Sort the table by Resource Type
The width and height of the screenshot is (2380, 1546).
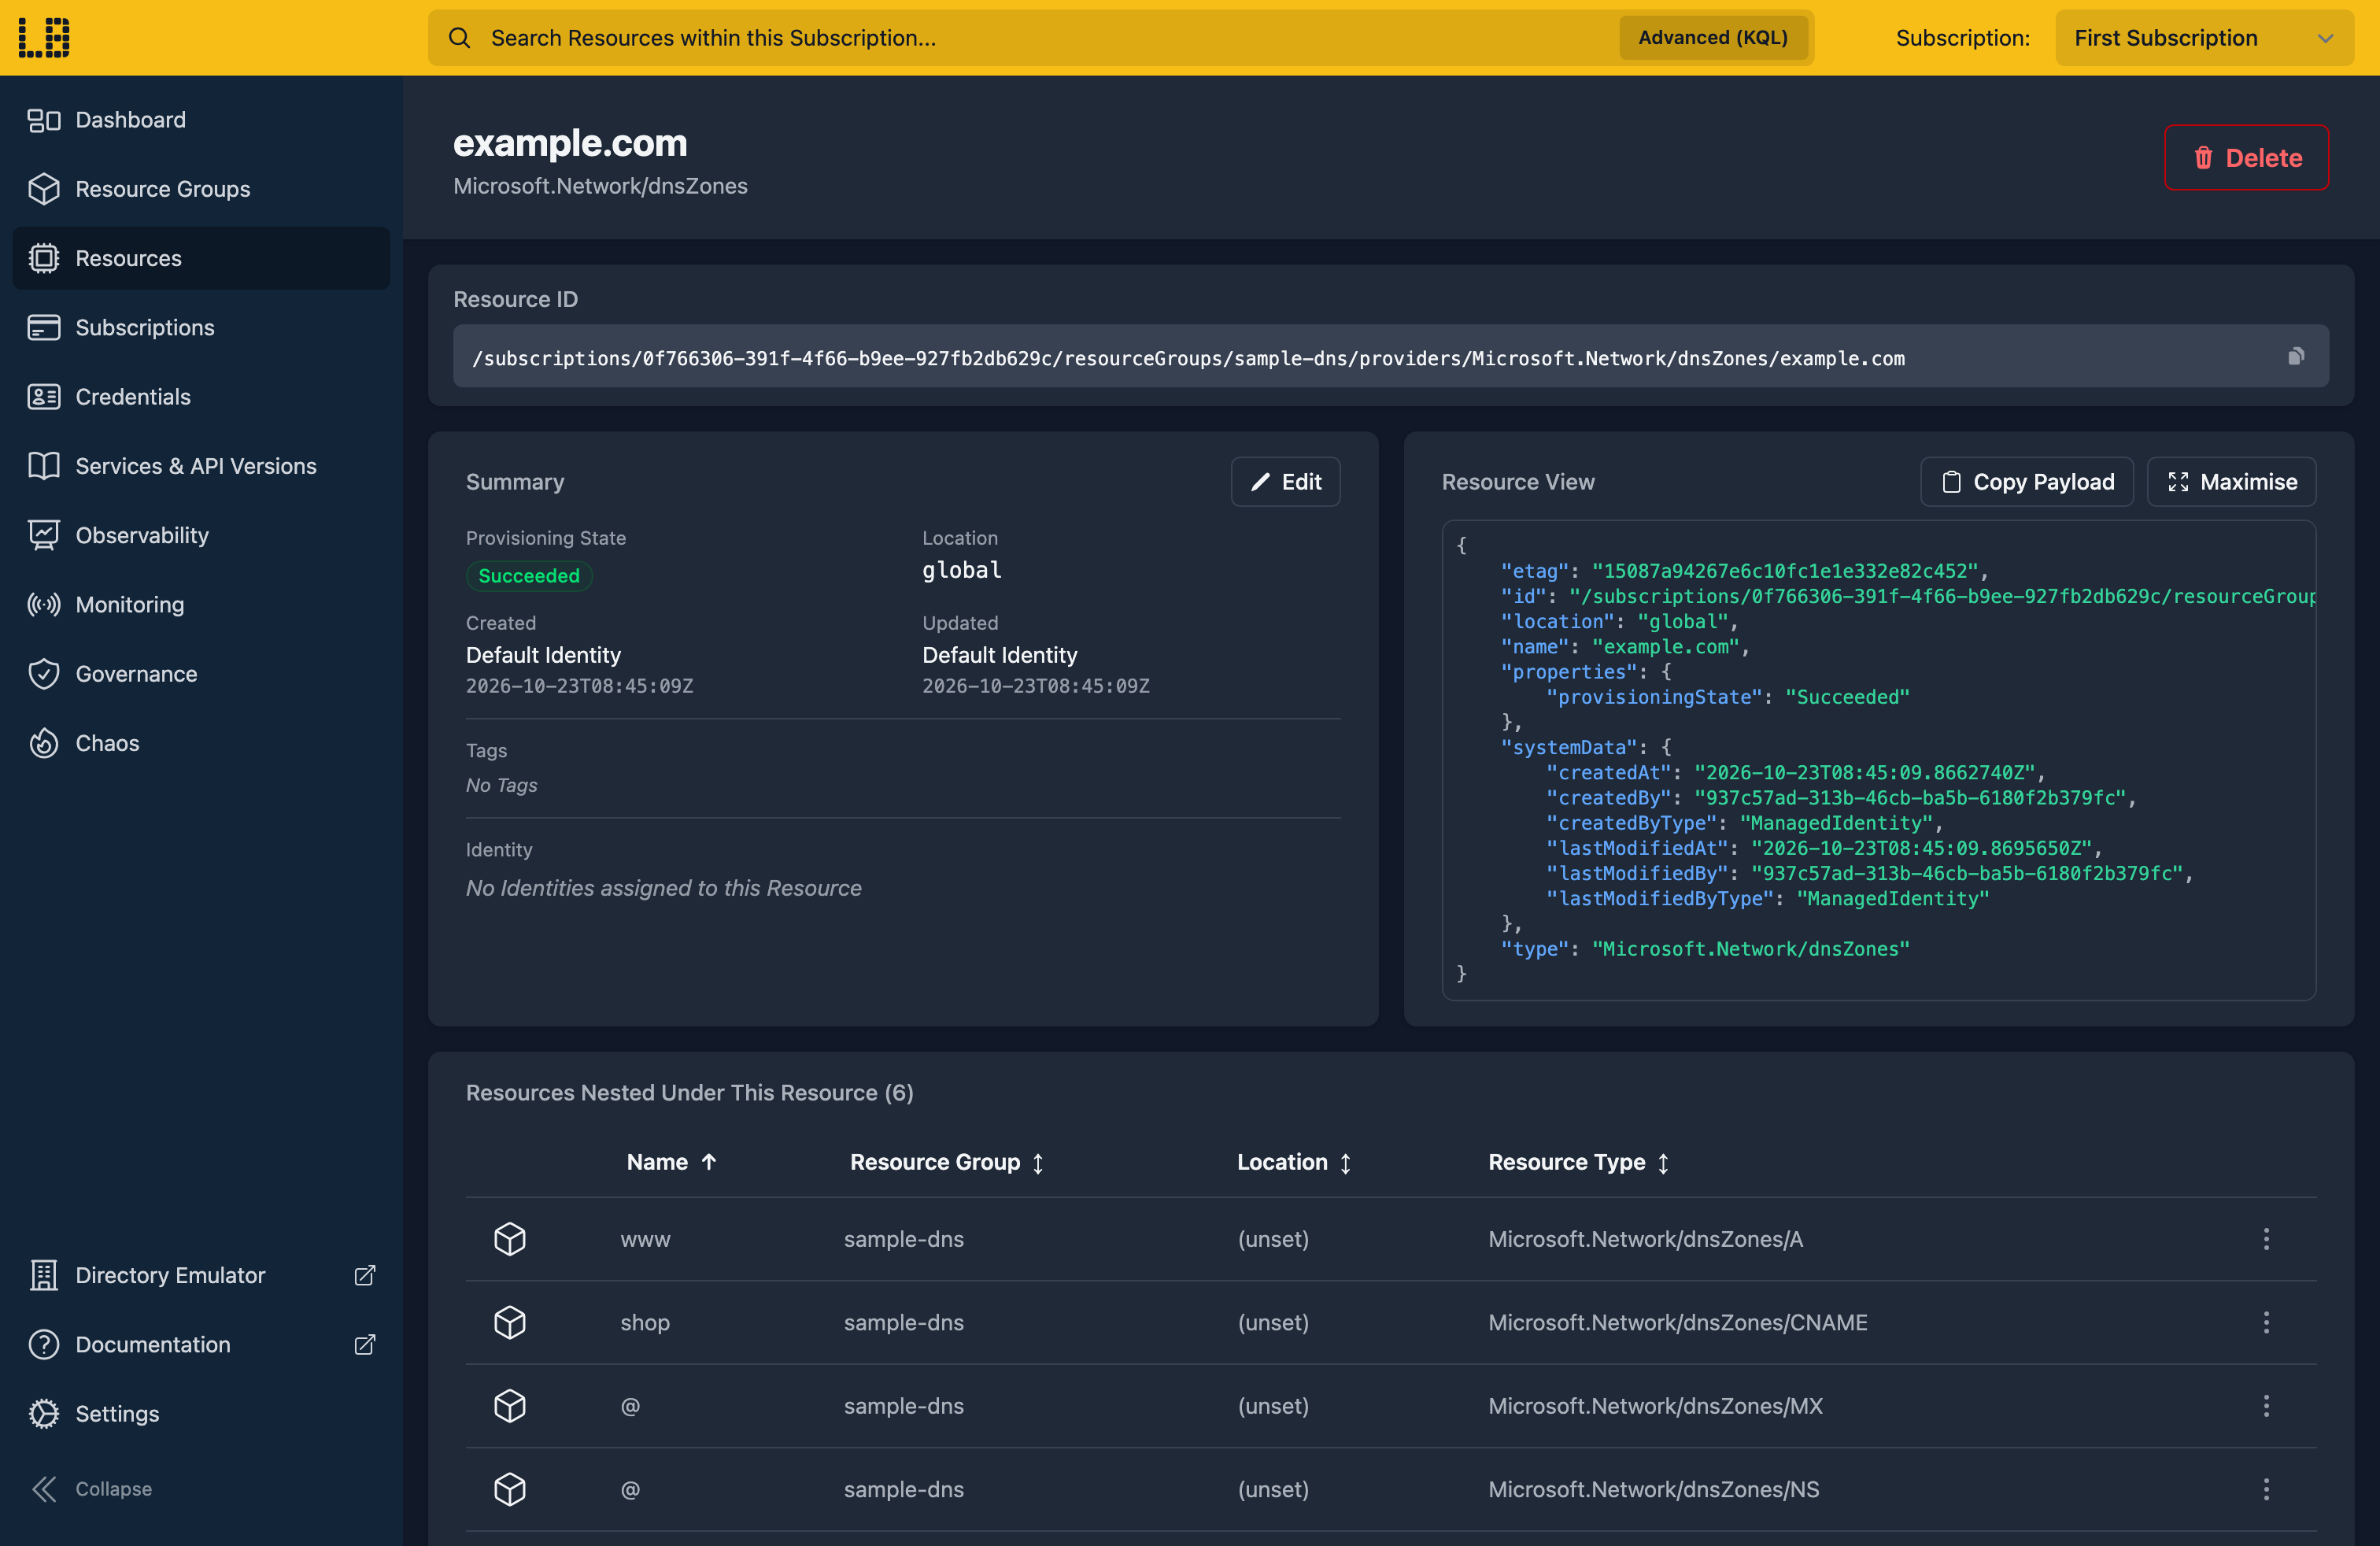(x=1578, y=1162)
